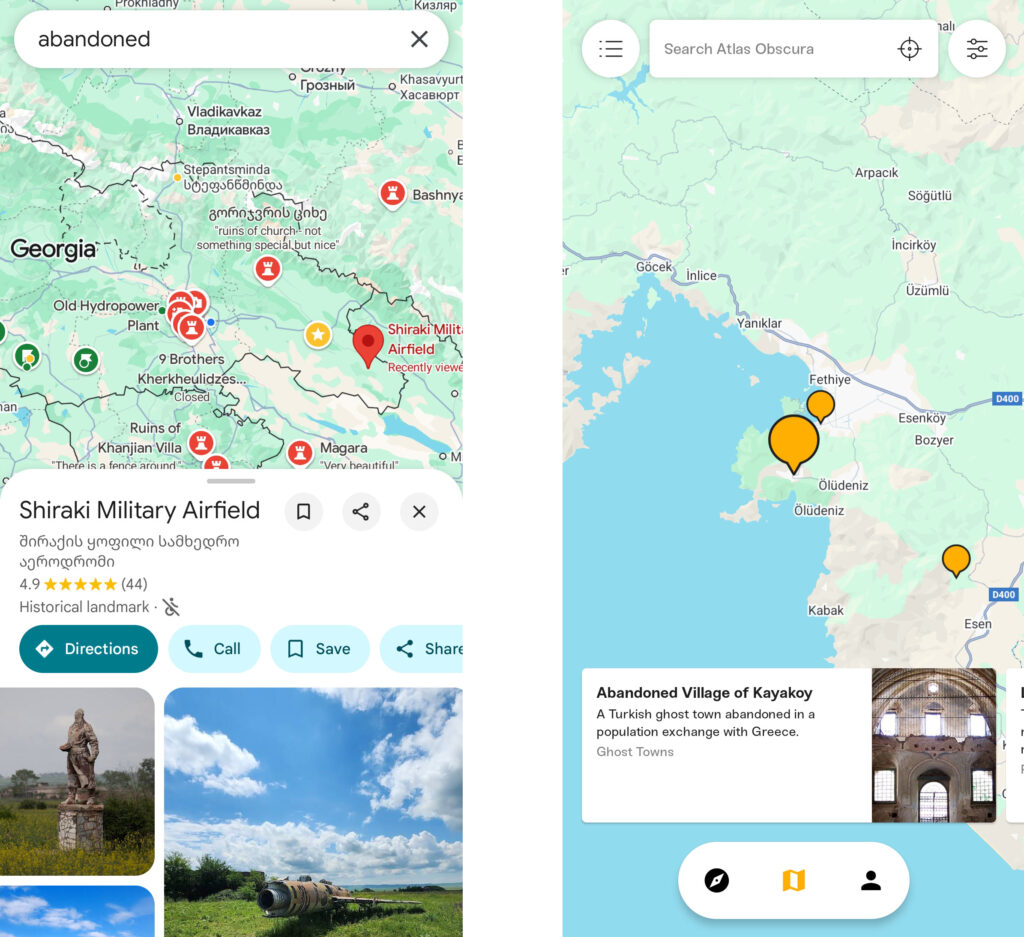Tap the "Üzümlü" map label
This screenshot has width=1024, height=937.
coord(927,291)
